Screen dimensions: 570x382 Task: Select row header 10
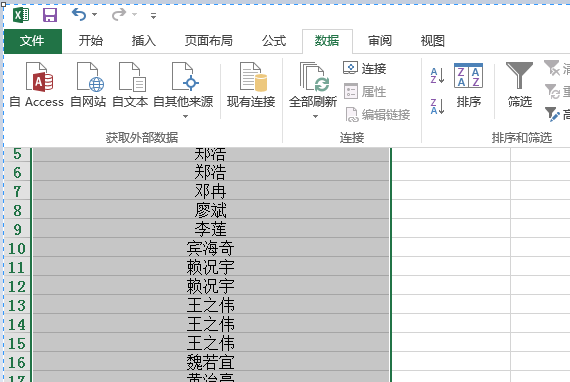17,248
